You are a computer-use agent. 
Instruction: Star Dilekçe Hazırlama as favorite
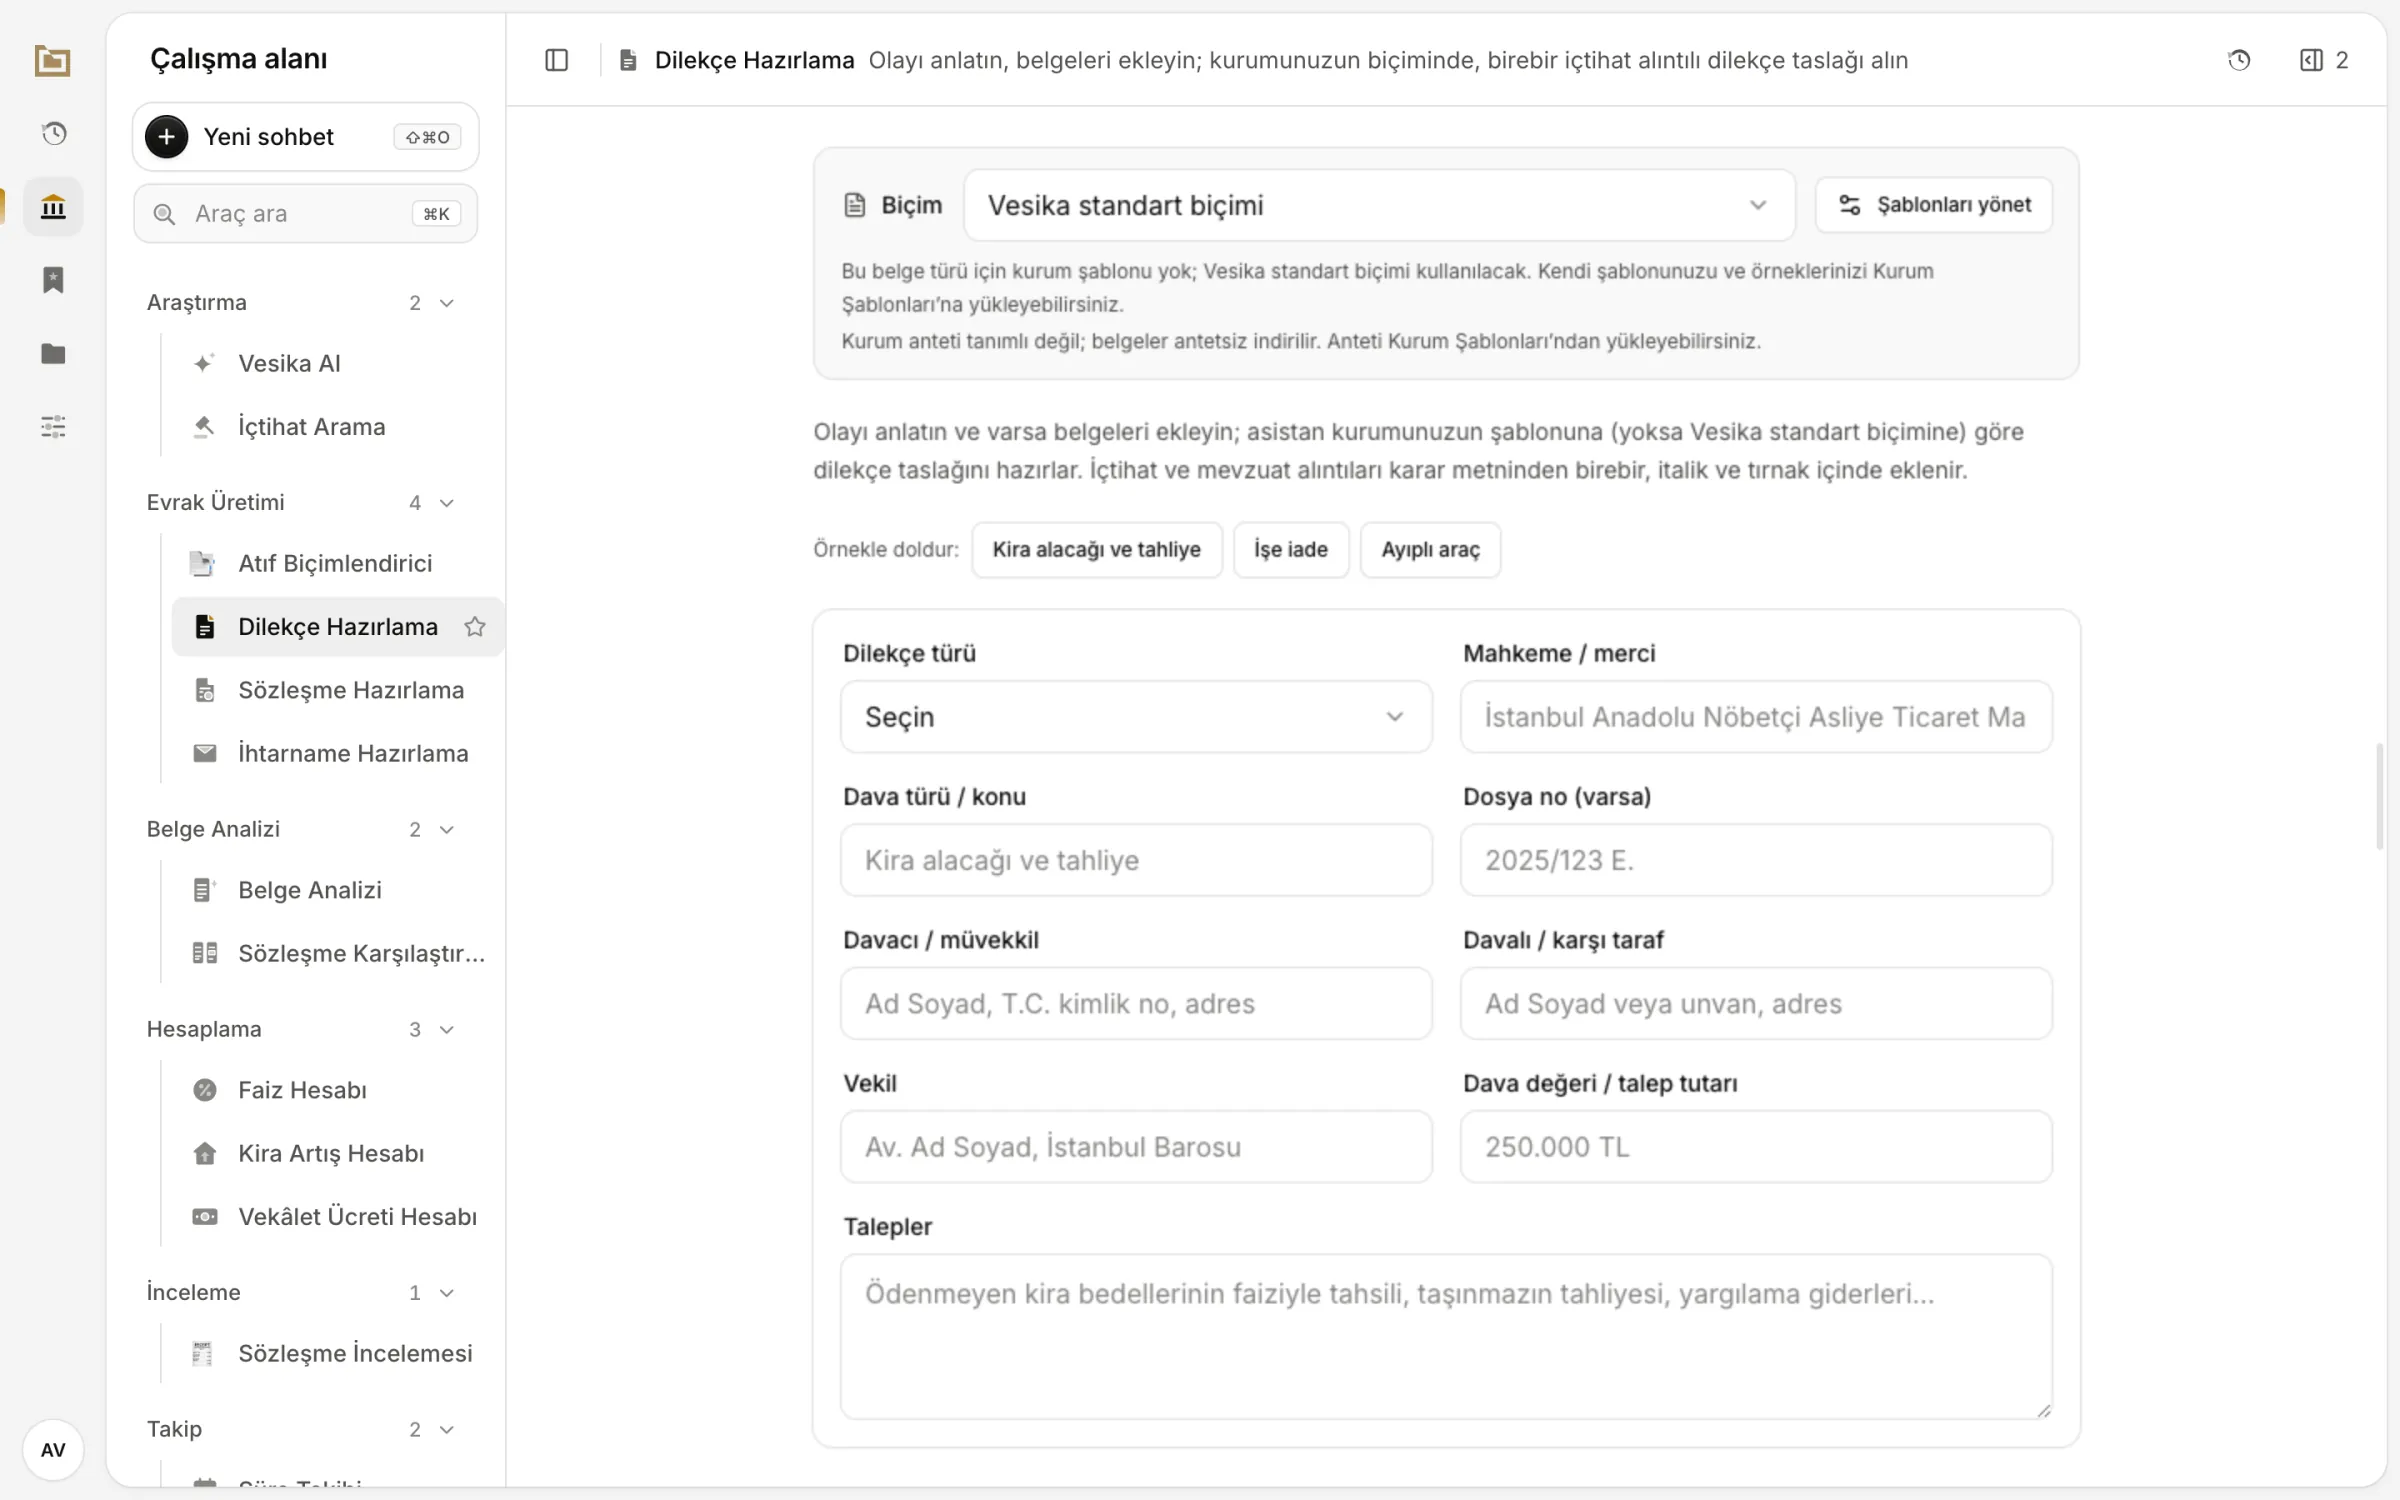tap(475, 627)
